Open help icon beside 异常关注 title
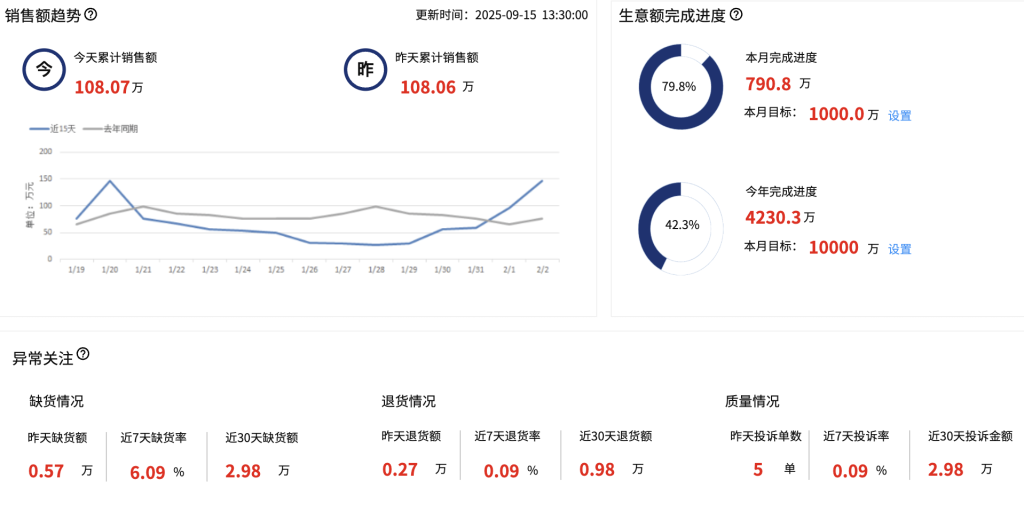The width and height of the screenshot is (1024, 519). coord(83,354)
